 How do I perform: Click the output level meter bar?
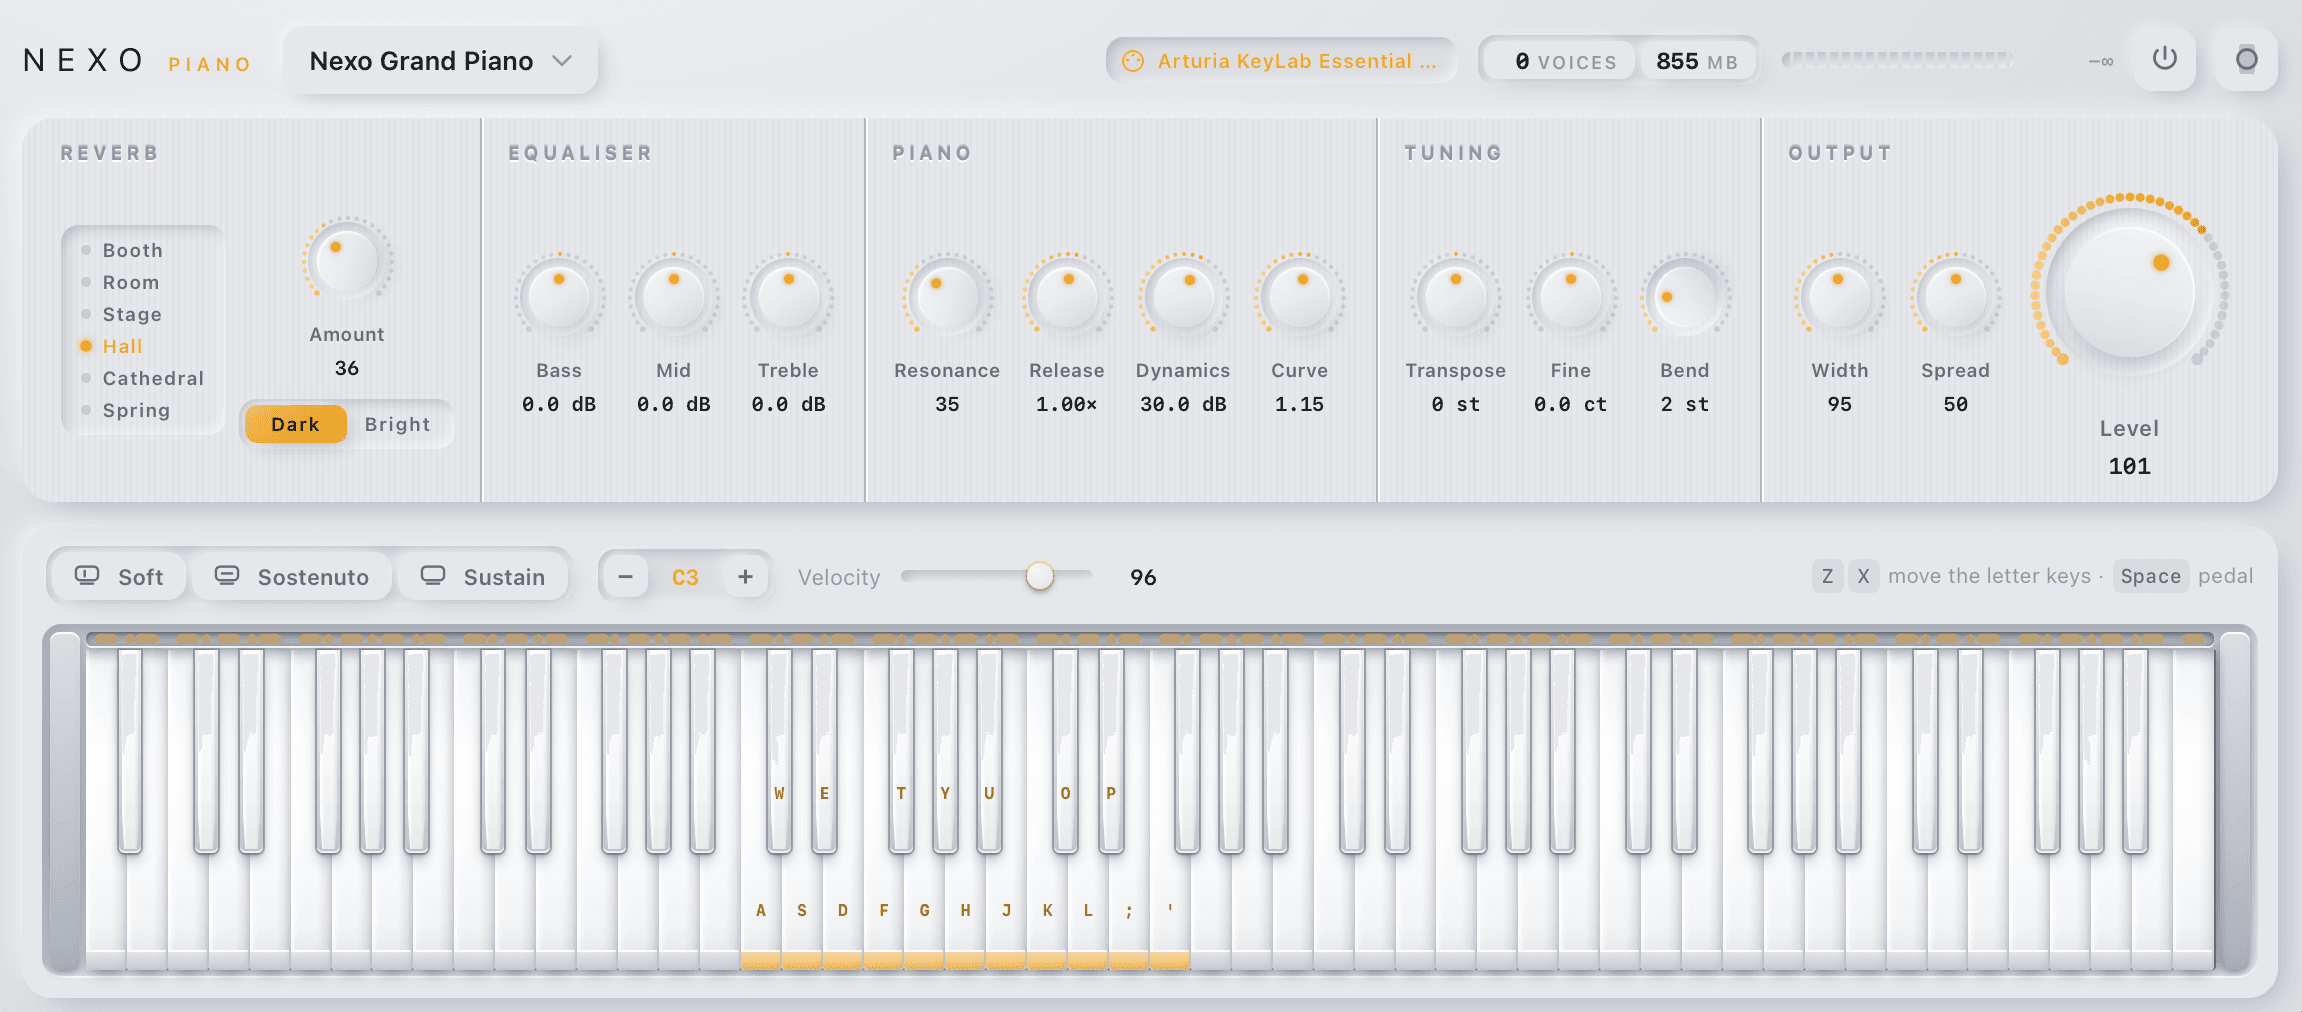pos(1897,60)
